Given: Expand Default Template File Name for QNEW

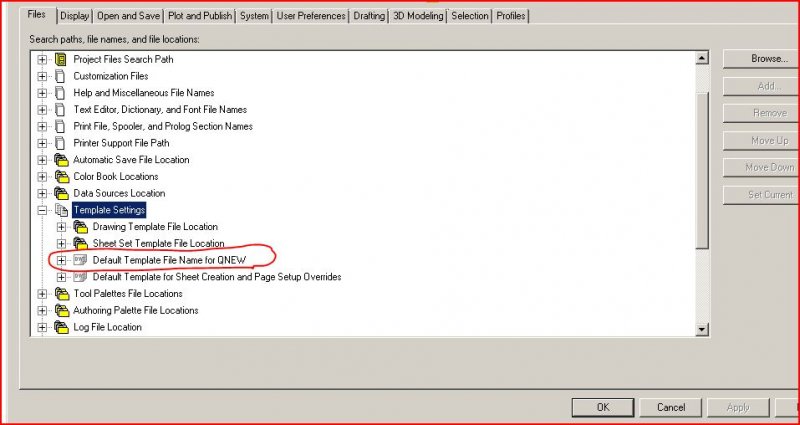Looking at the screenshot, I should [x=61, y=260].
